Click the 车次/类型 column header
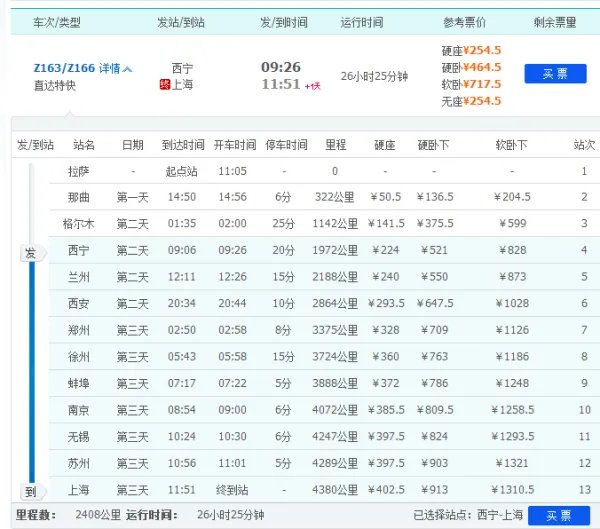Image resolution: width=600 pixels, height=529 pixels. point(57,23)
